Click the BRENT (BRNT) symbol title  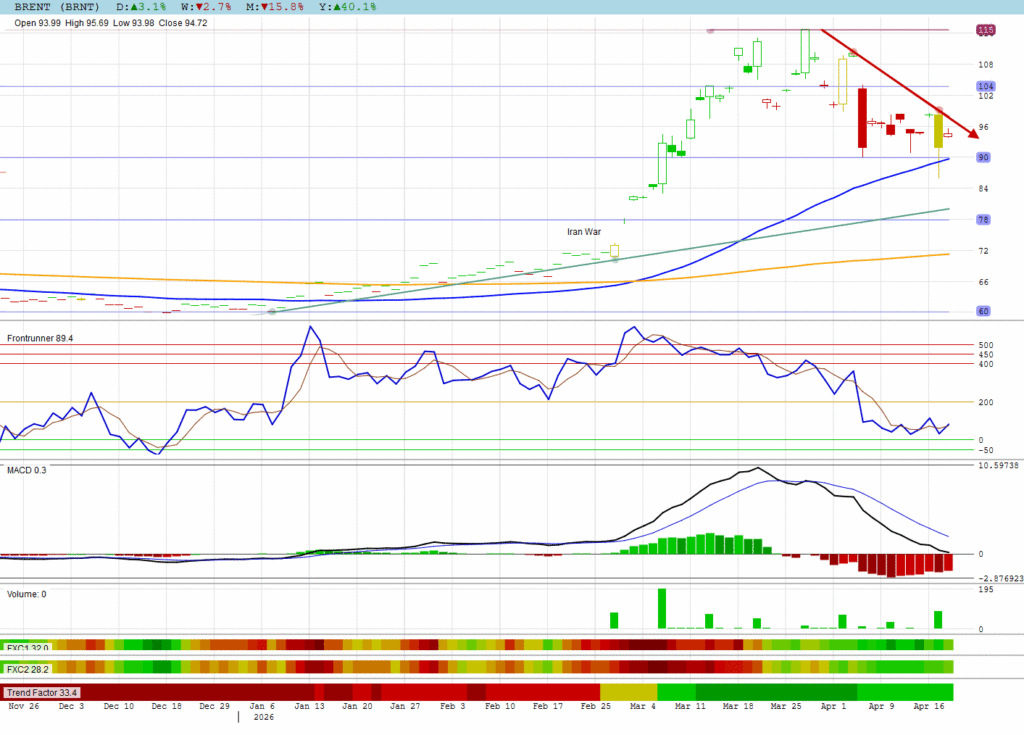58,7
